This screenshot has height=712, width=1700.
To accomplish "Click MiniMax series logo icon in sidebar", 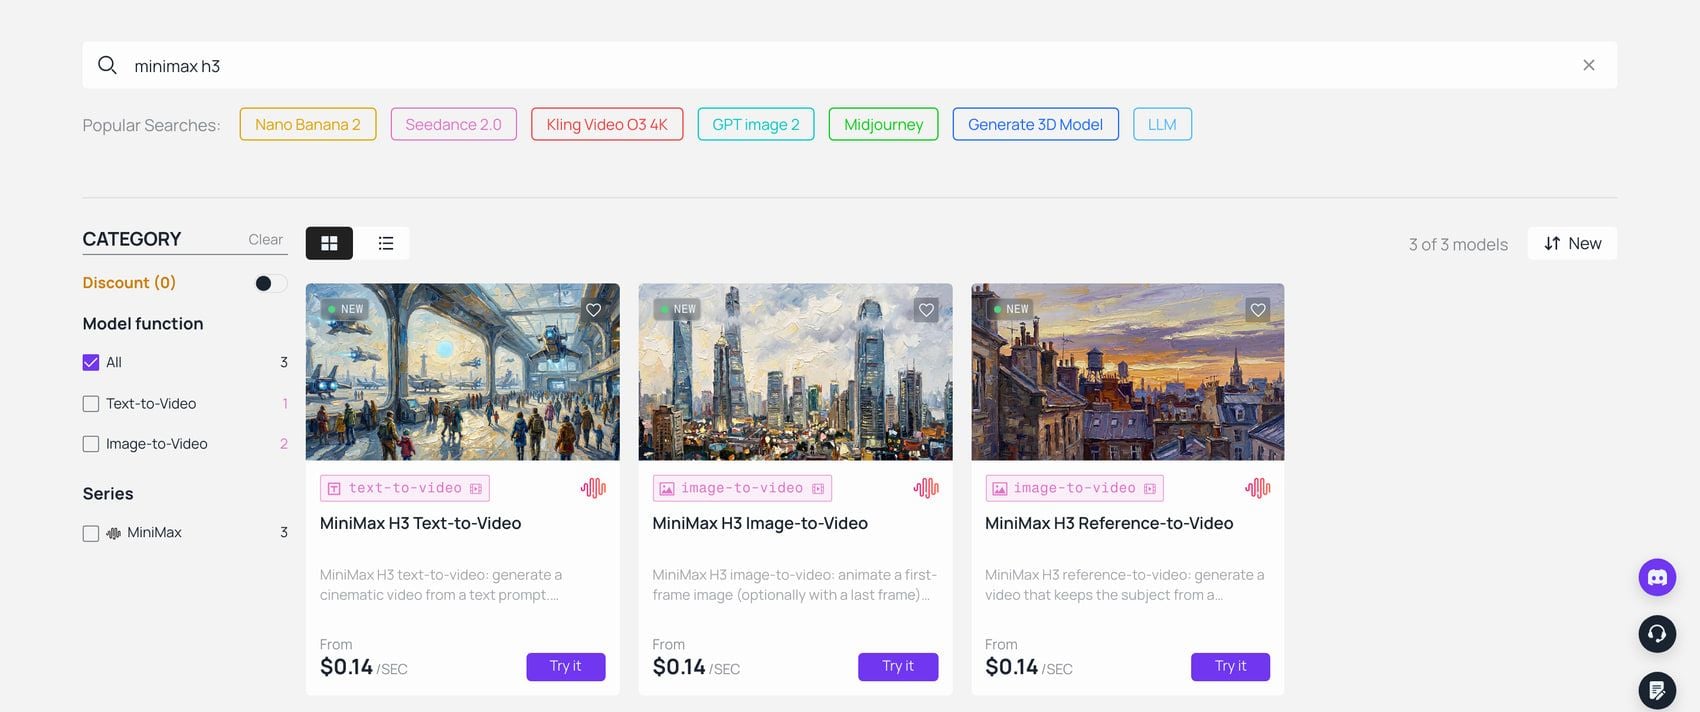I will [x=113, y=533].
